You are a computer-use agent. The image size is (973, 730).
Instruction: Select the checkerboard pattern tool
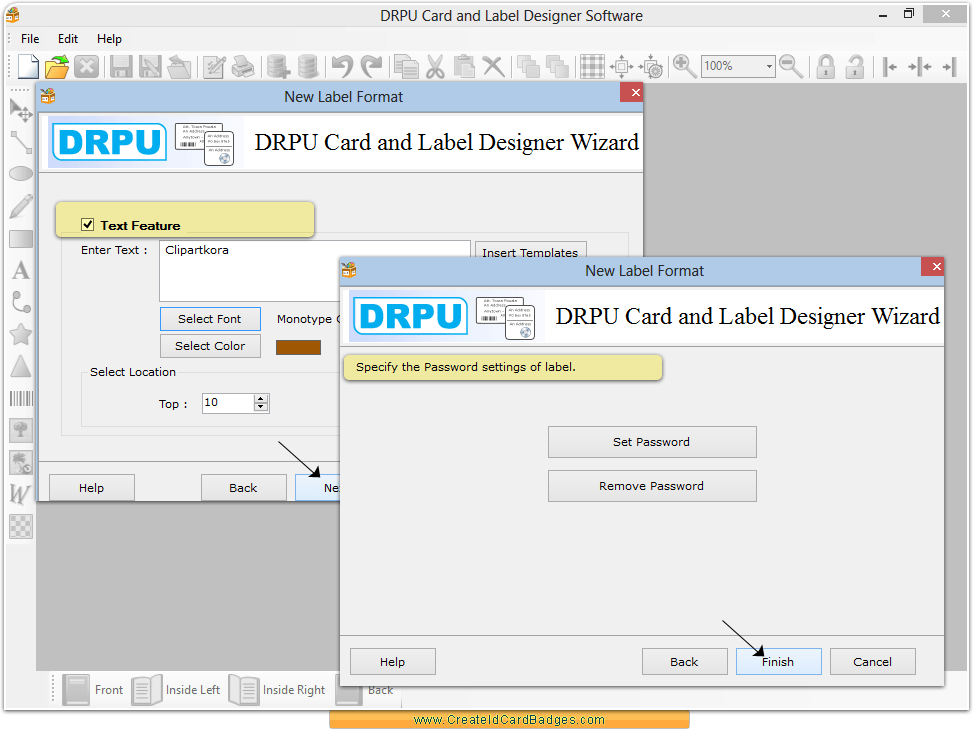point(21,527)
